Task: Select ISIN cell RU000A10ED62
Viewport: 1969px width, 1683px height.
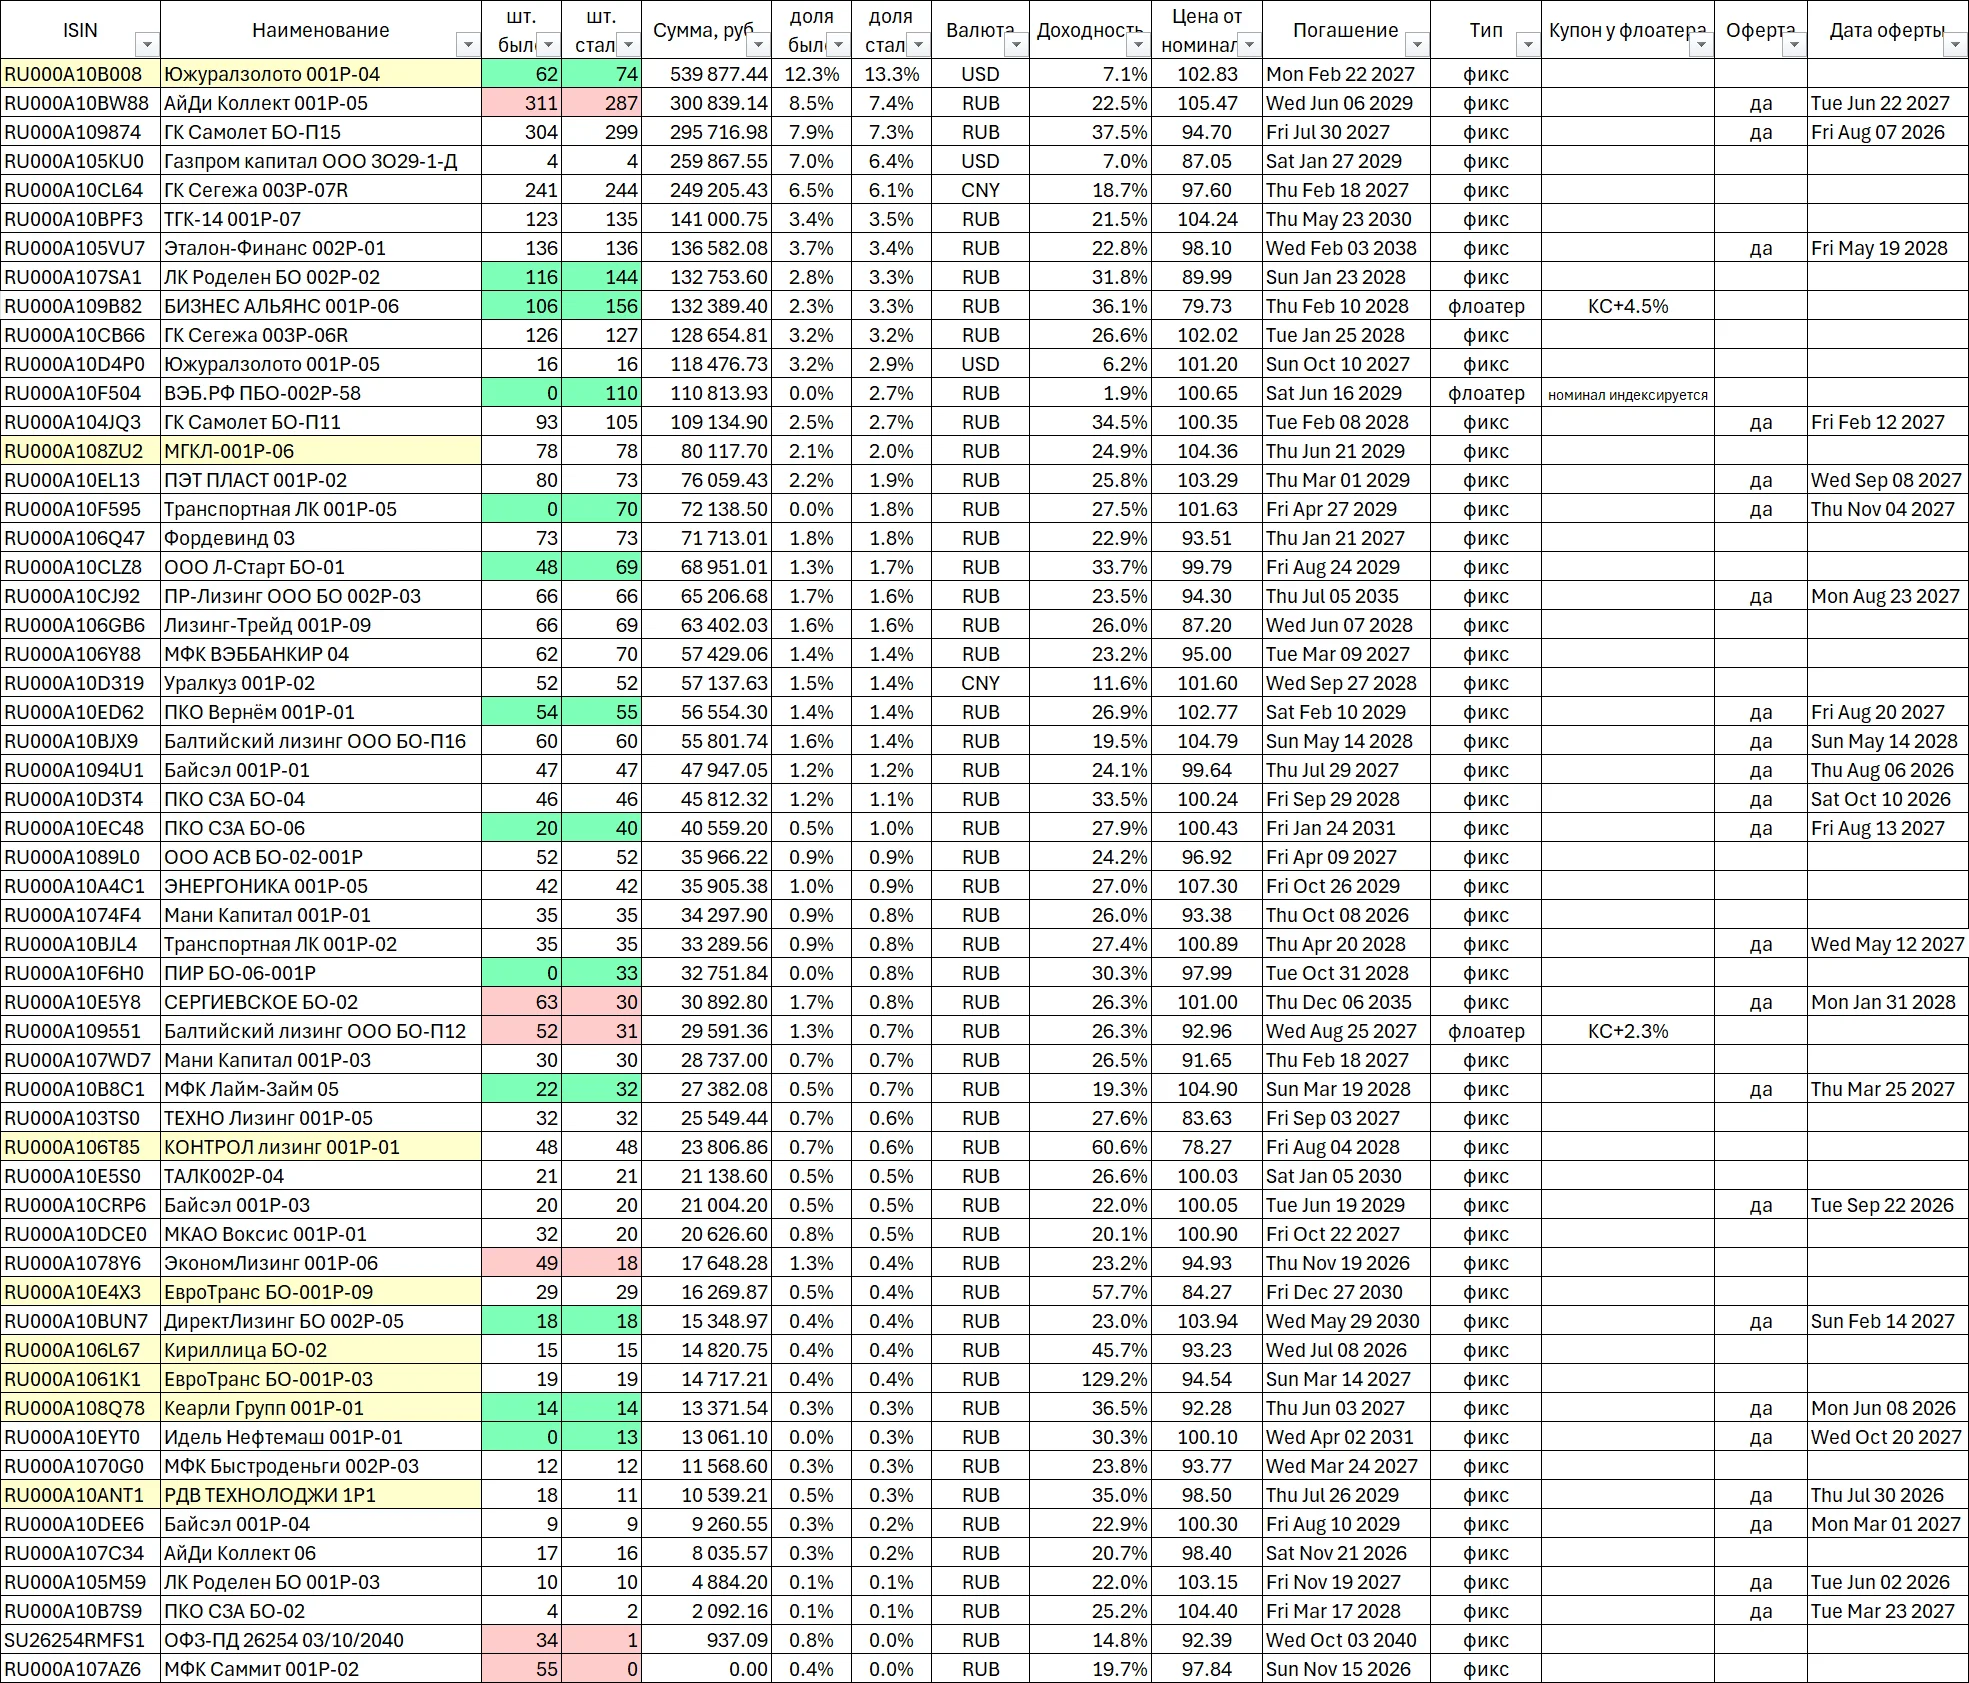Action: [x=80, y=712]
